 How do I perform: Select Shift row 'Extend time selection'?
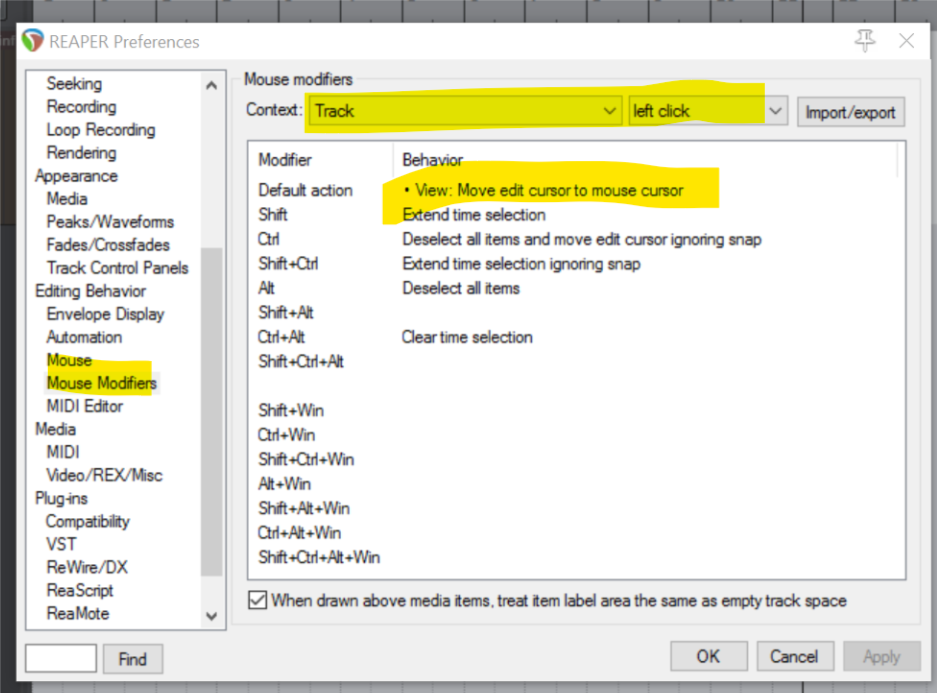click(x=474, y=214)
